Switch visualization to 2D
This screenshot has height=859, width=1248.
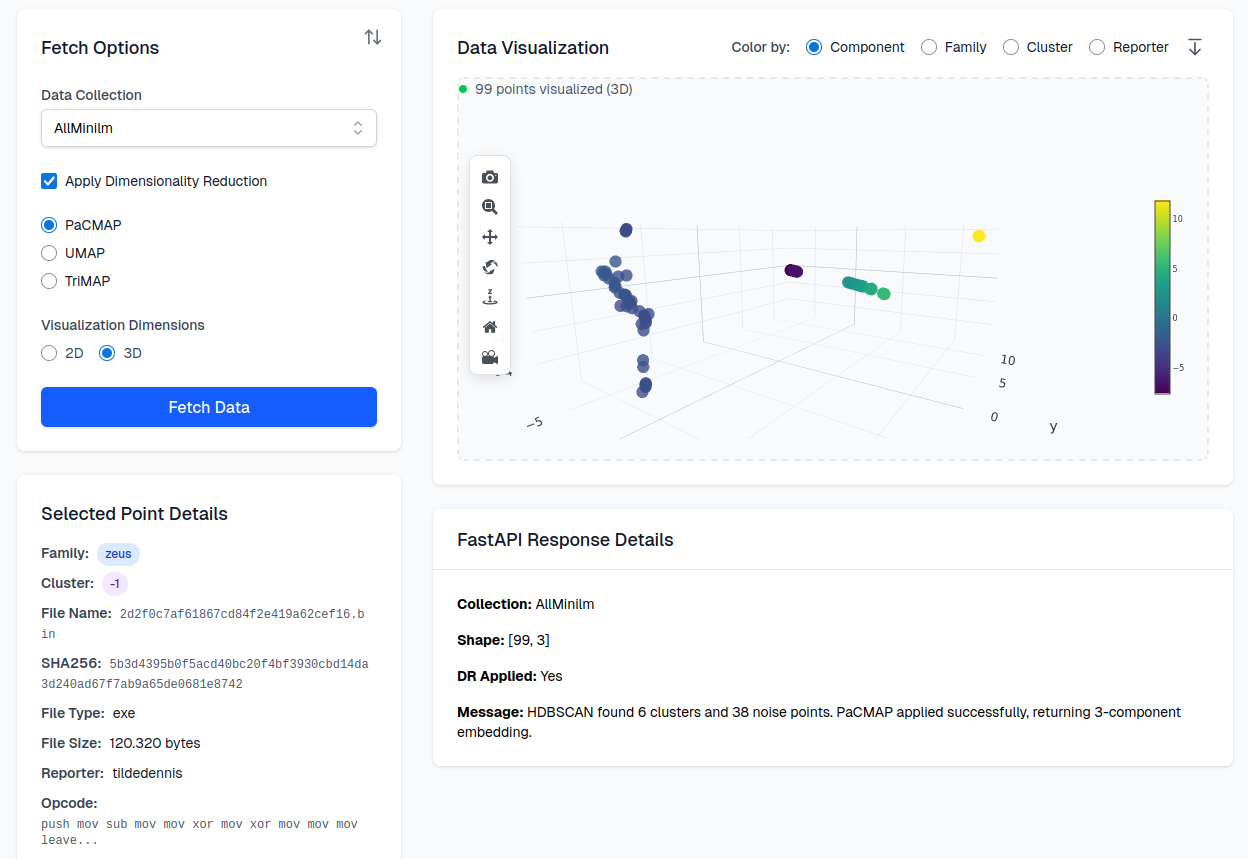pos(49,353)
